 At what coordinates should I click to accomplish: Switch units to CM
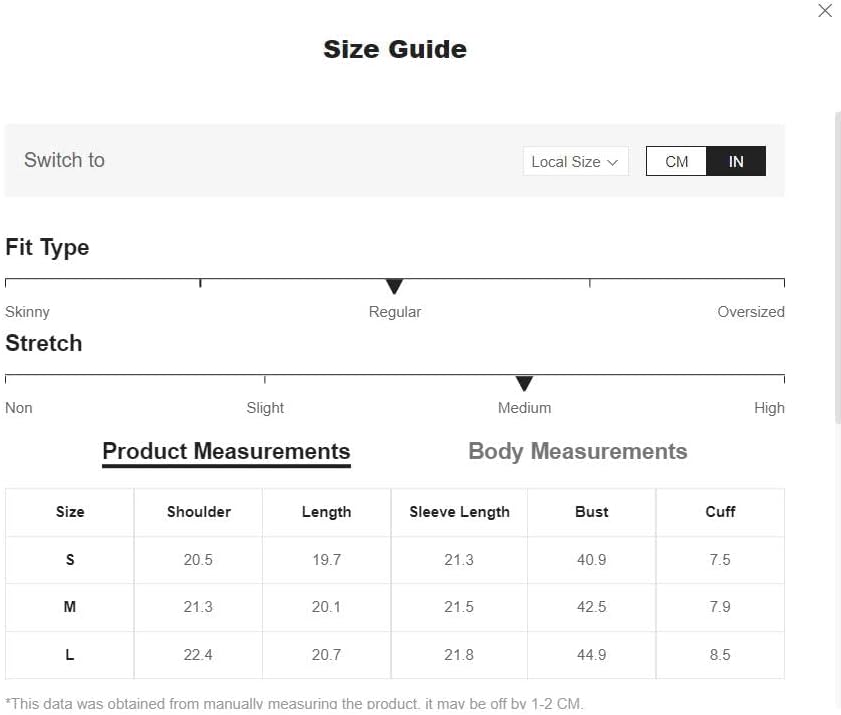[676, 161]
